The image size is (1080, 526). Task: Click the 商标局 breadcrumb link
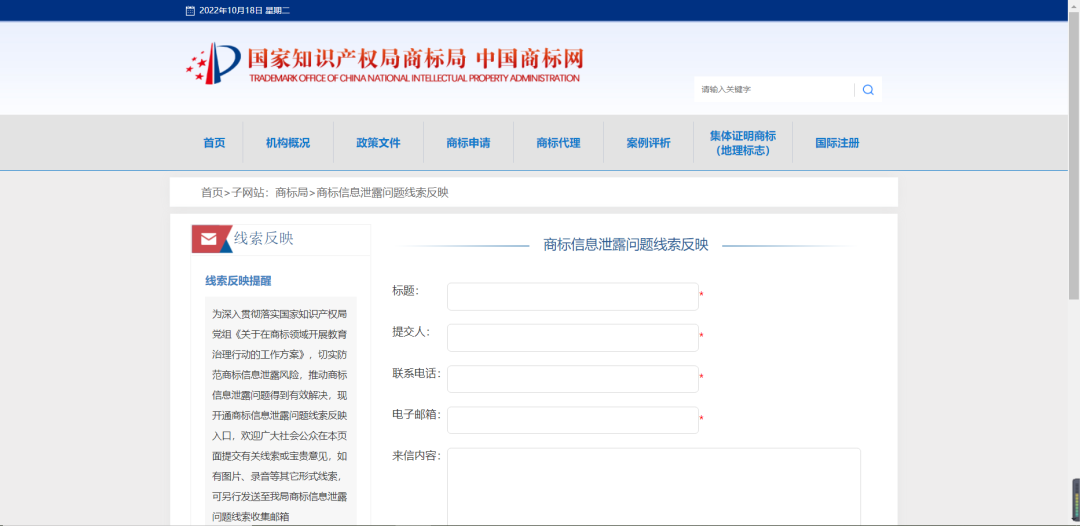[291, 193]
